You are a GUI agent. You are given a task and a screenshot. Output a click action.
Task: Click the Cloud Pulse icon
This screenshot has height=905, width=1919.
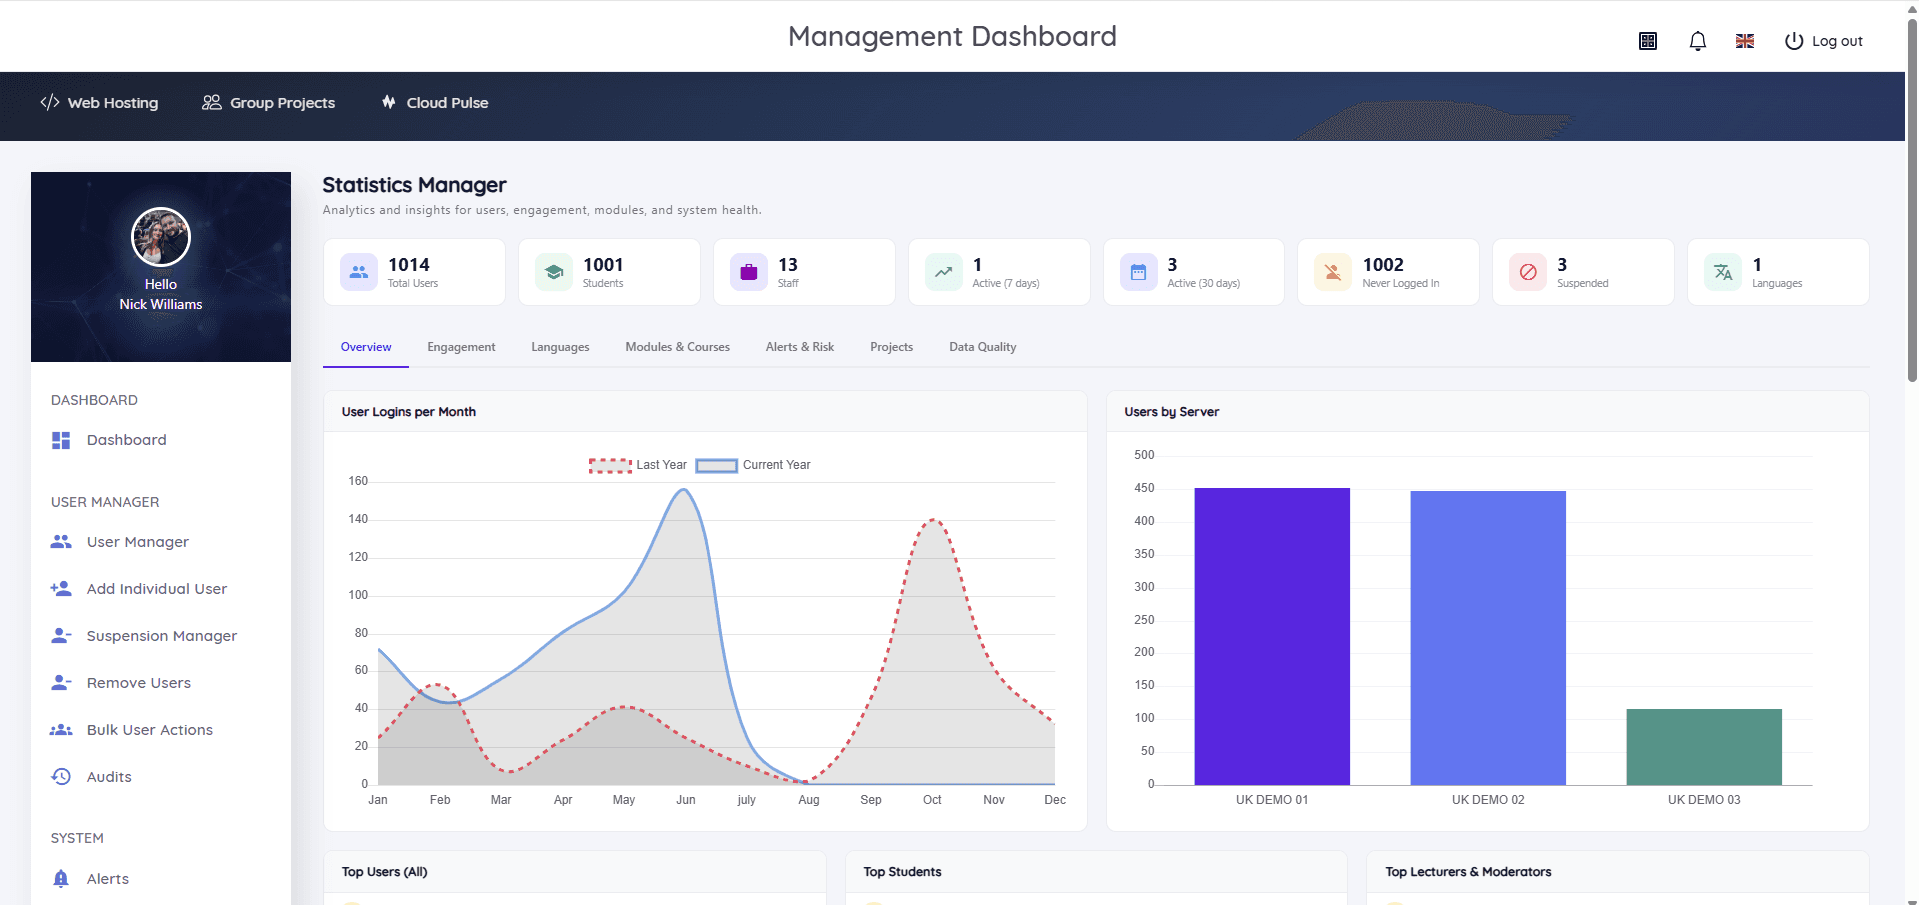pyautogui.click(x=389, y=102)
